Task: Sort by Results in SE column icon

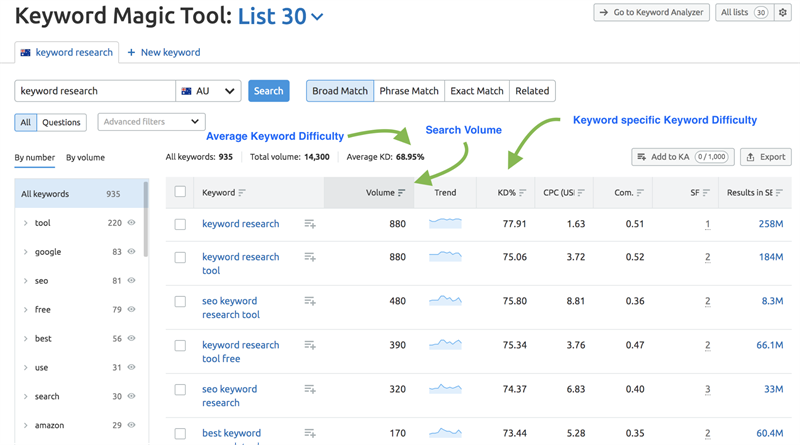Action: pos(779,192)
